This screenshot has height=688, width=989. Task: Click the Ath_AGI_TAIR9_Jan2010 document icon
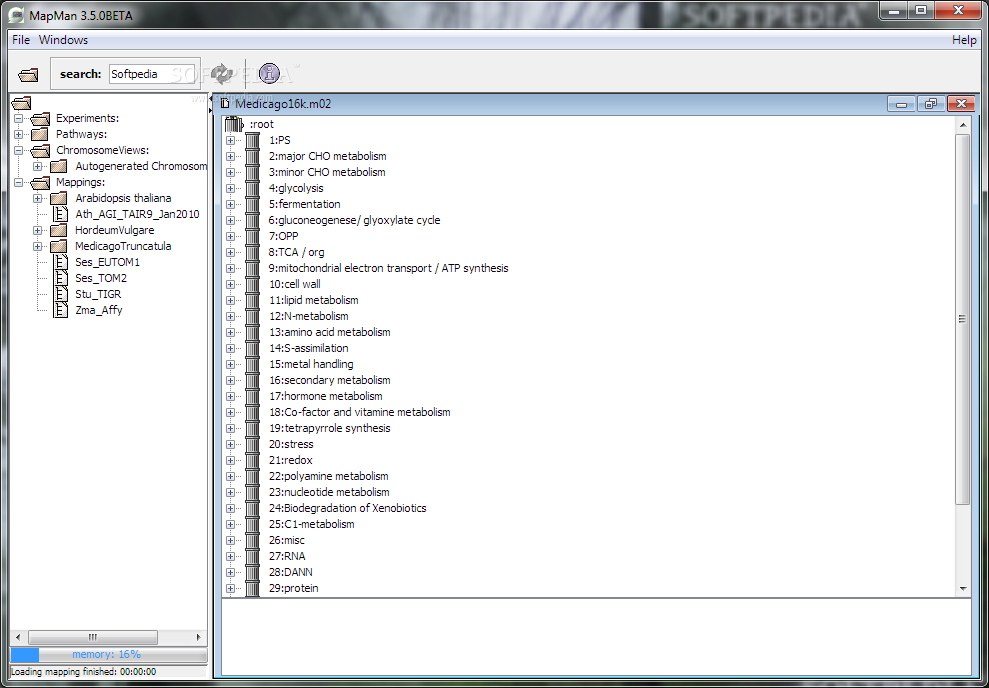tap(61, 214)
